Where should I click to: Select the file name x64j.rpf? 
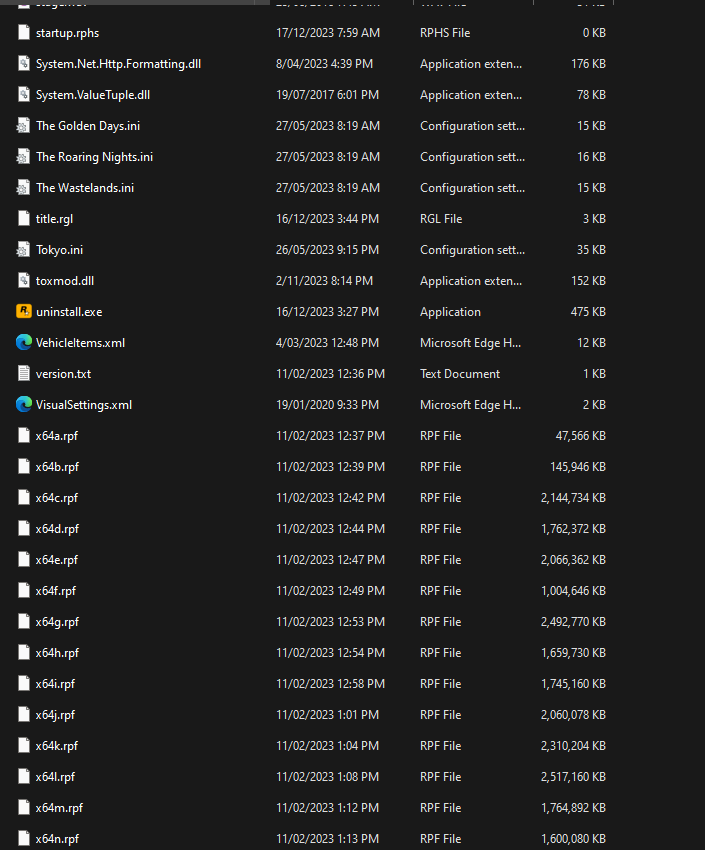55,714
